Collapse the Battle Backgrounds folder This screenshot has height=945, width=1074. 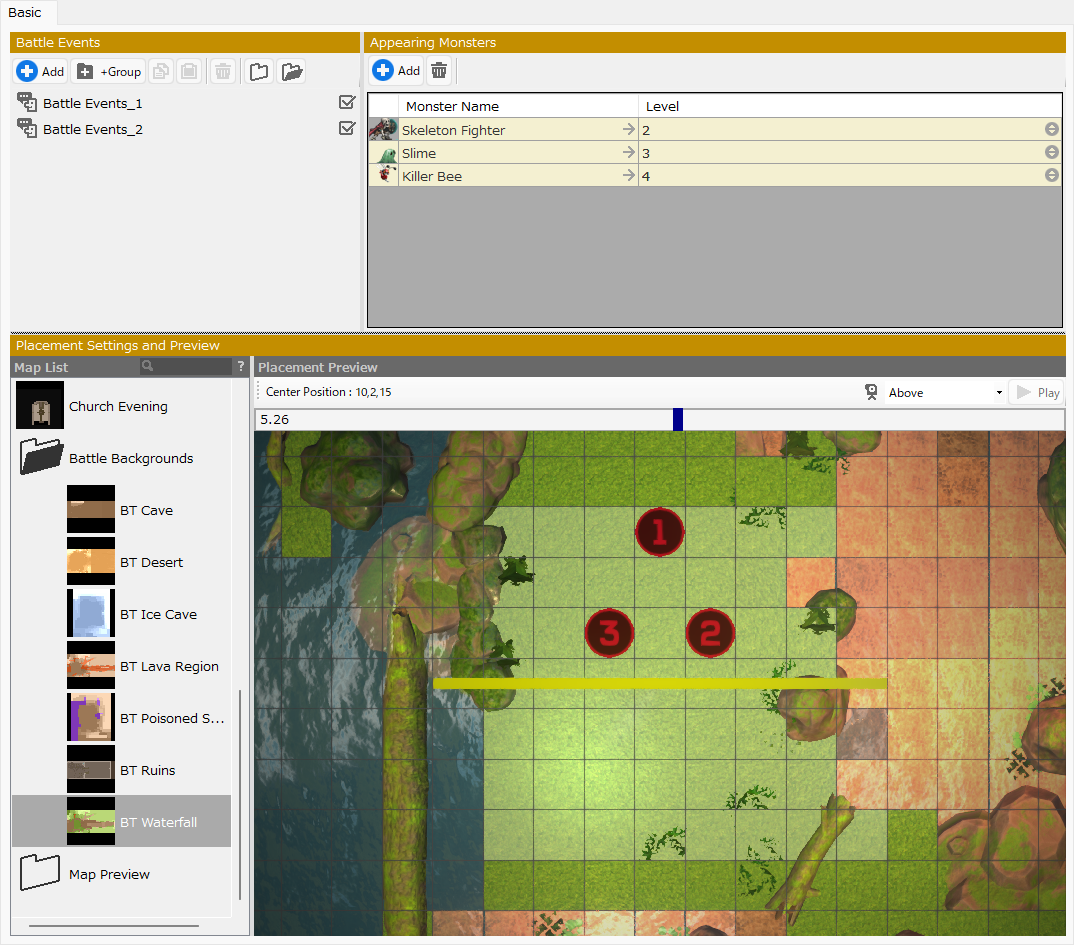pos(42,458)
